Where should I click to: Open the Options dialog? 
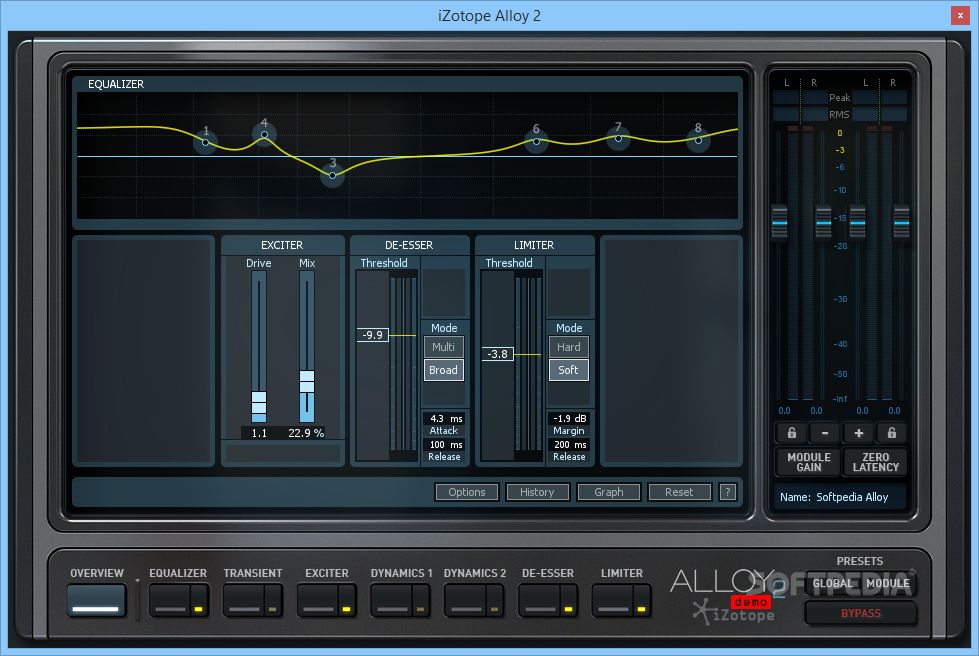(x=466, y=492)
